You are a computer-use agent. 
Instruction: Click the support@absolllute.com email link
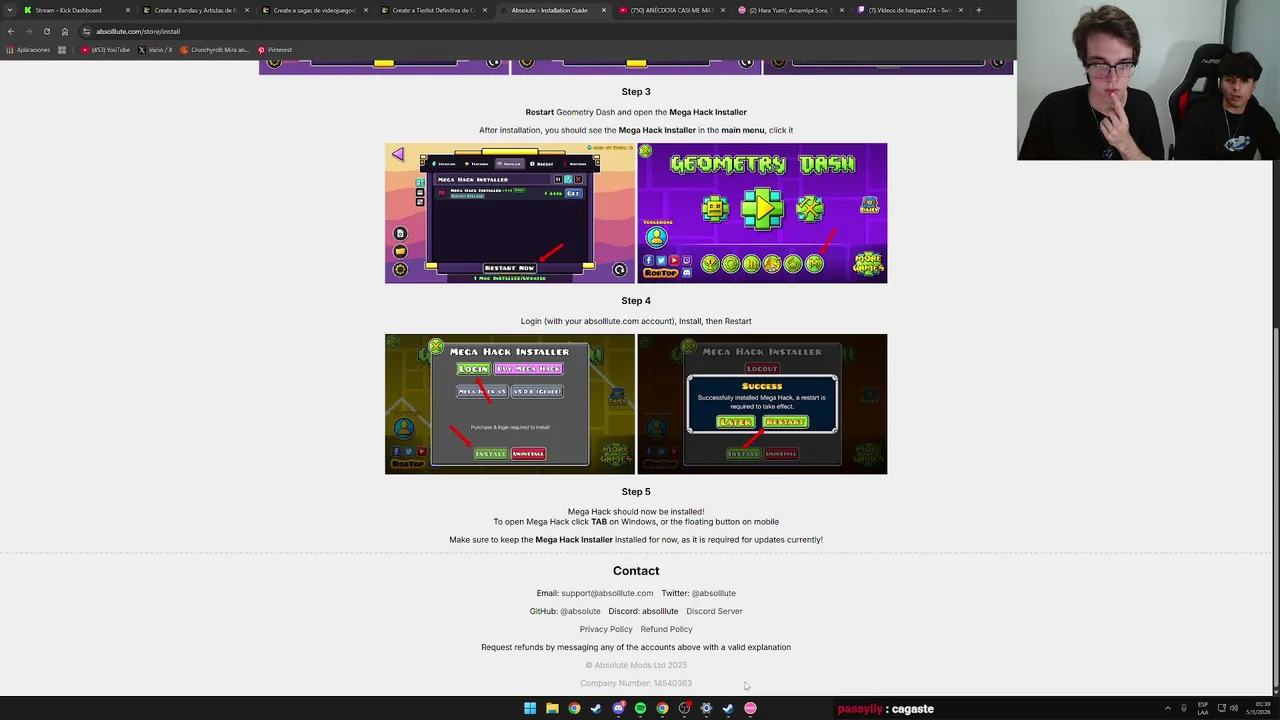click(607, 593)
